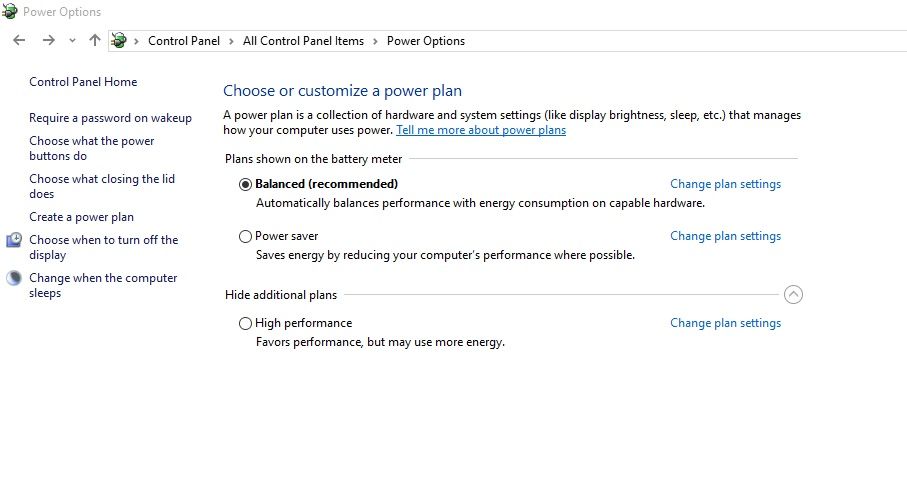Change plan settings for Balanced plan
The width and height of the screenshot is (907, 480).
(725, 184)
